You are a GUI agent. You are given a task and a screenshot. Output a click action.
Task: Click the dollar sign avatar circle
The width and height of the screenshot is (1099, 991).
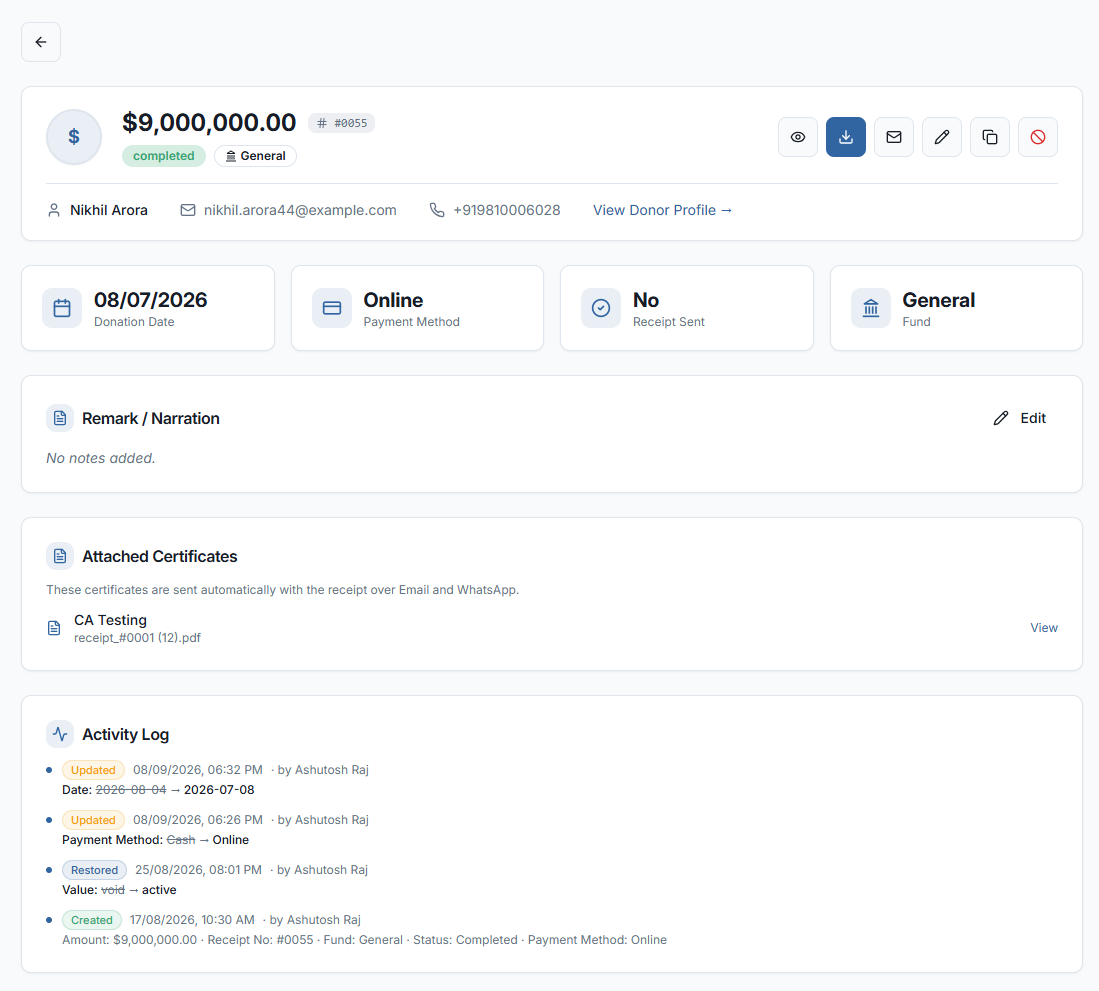pos(74,137)
